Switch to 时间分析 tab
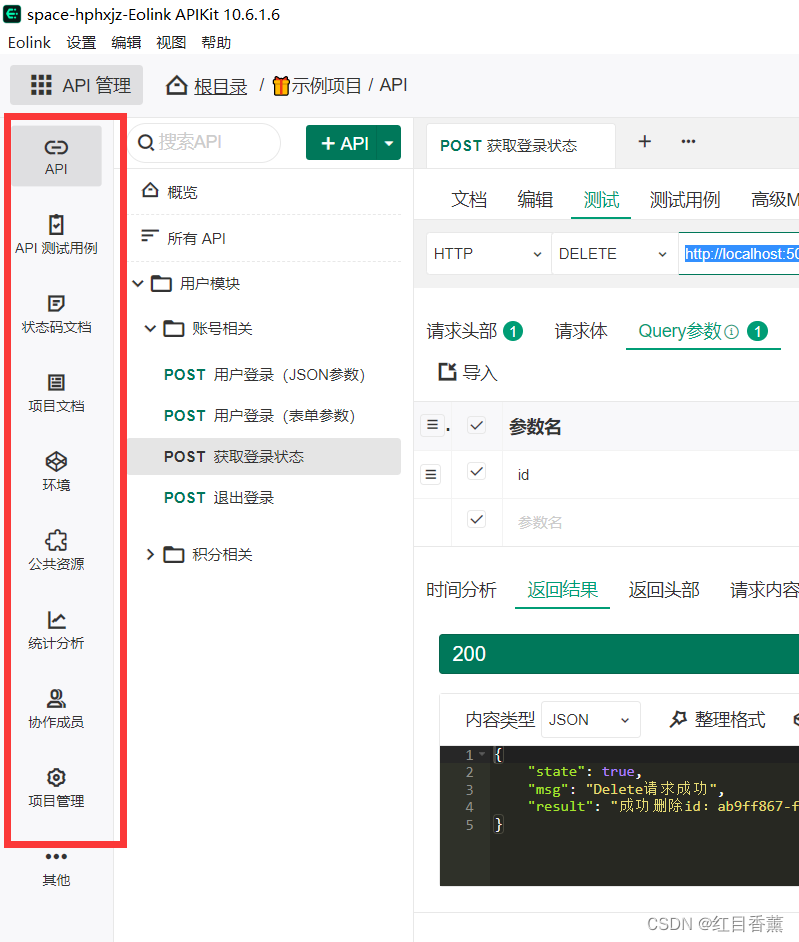The image size is (799, 942). pyautogui.click(x=461, y=590)
